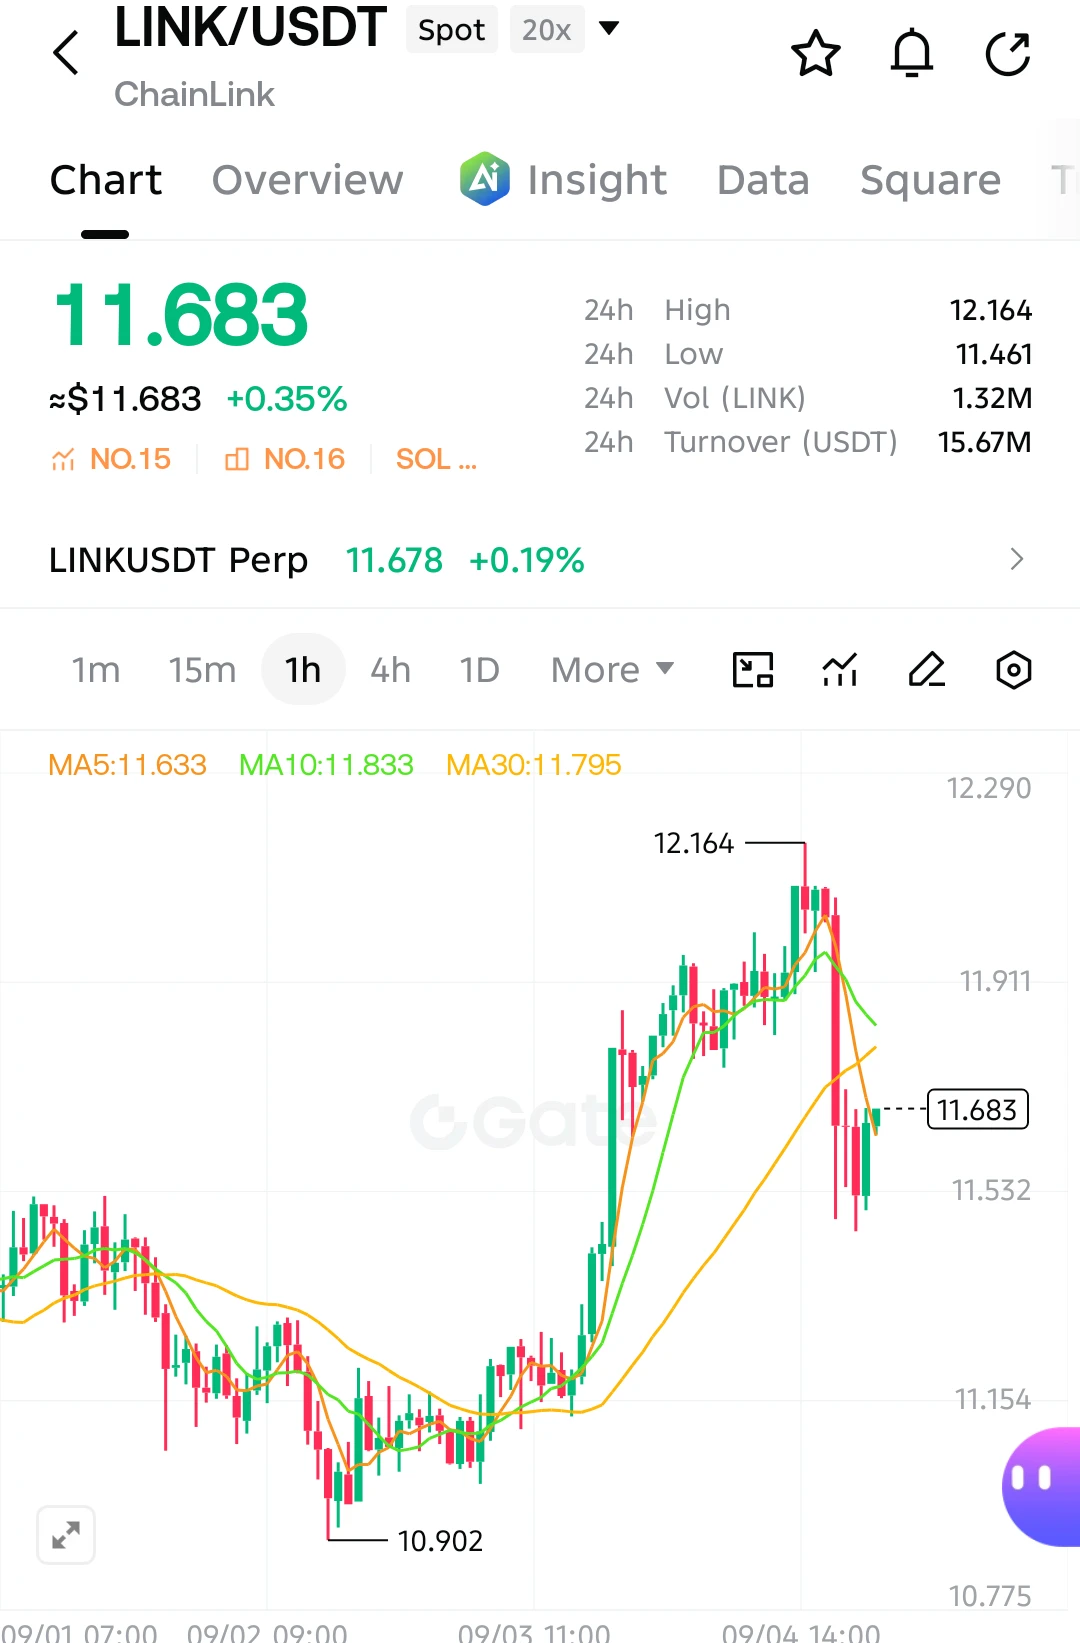The height and width of the screenshot is (1643, 1080).
Task: Open trading pair dropdown arrow
Action: click(x=608, y=28)
